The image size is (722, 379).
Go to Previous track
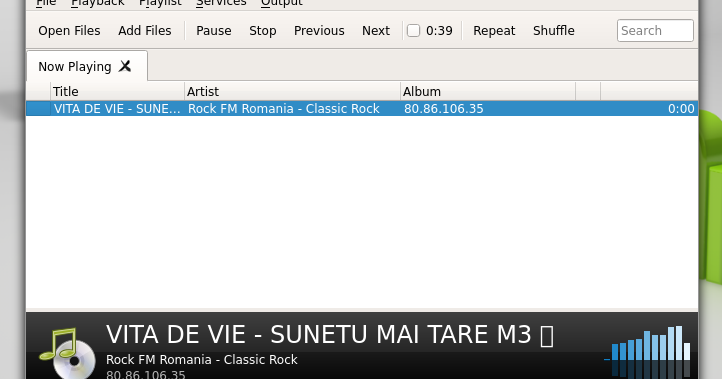pyautogui.click(x=319, y=31)
